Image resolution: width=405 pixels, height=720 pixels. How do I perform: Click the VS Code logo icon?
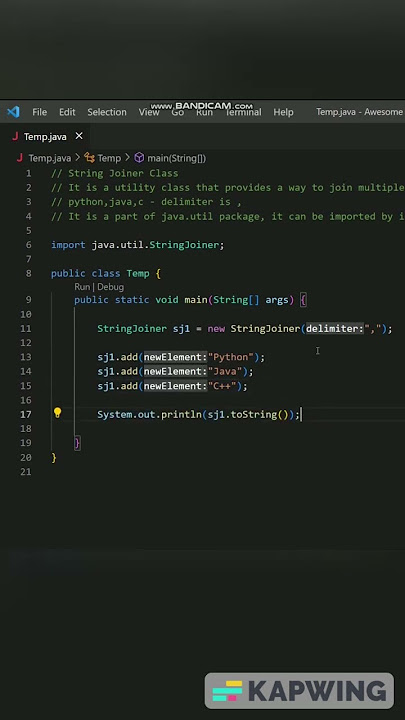(x=13, y=112)
